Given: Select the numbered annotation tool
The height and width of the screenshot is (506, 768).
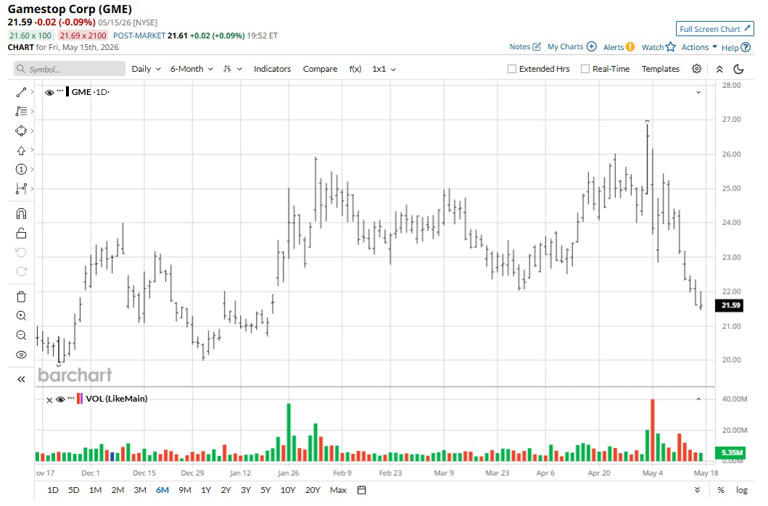Looking at the screenshot, I should point(21,169).
